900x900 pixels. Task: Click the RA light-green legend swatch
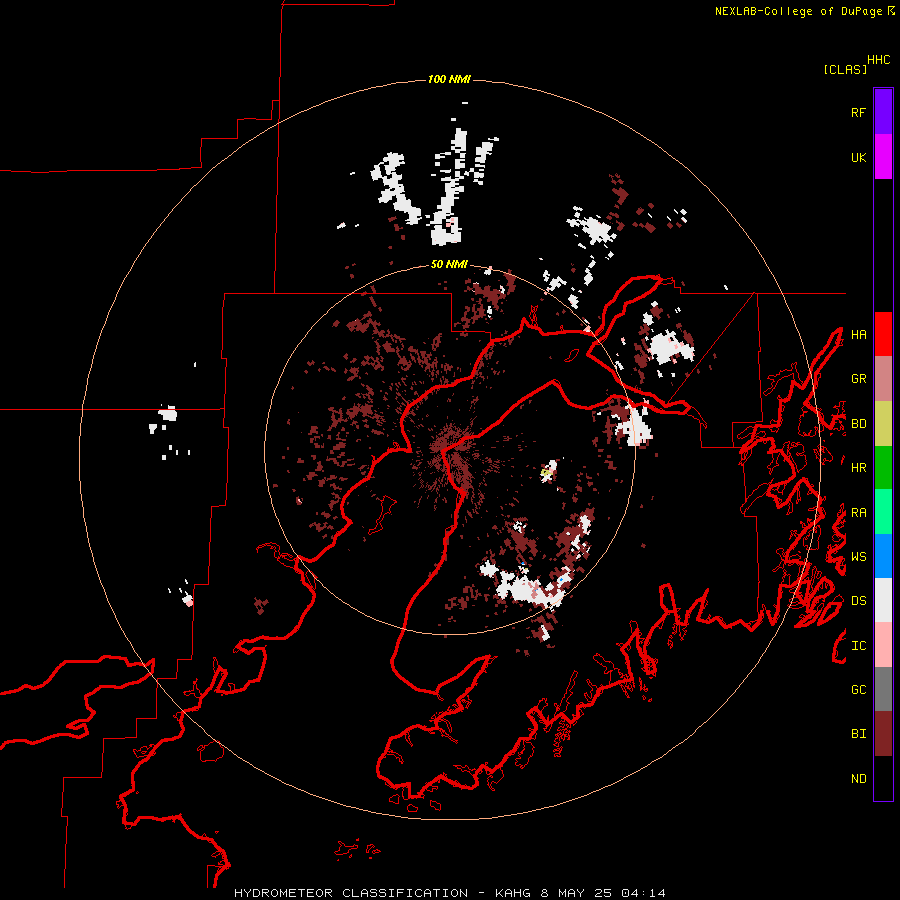(883, 512)
